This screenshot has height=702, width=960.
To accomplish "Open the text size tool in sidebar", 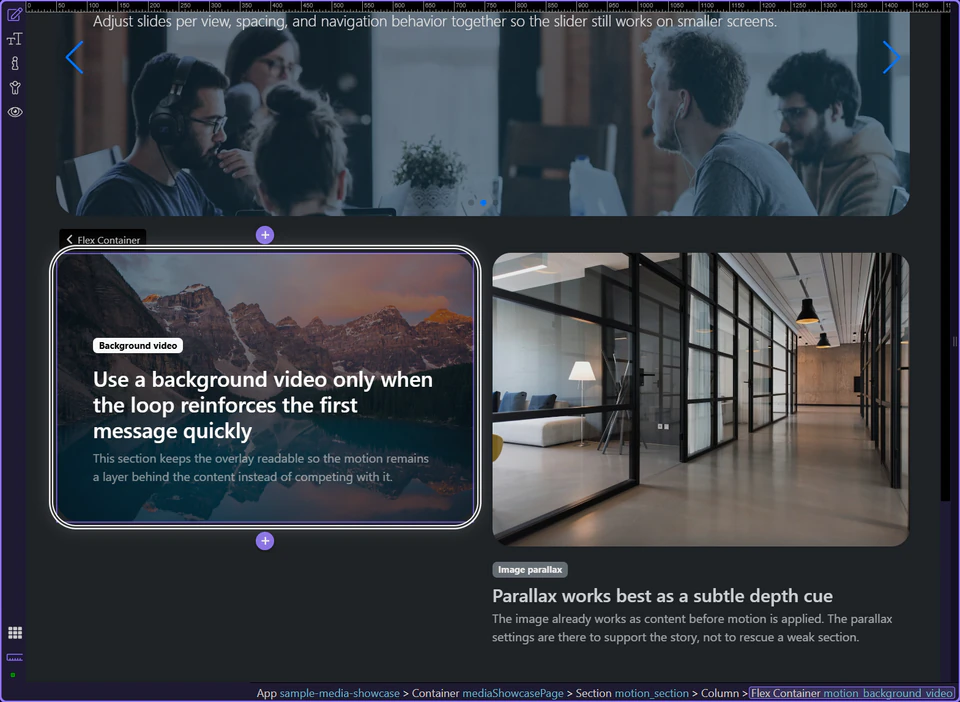I will point(15,39).
